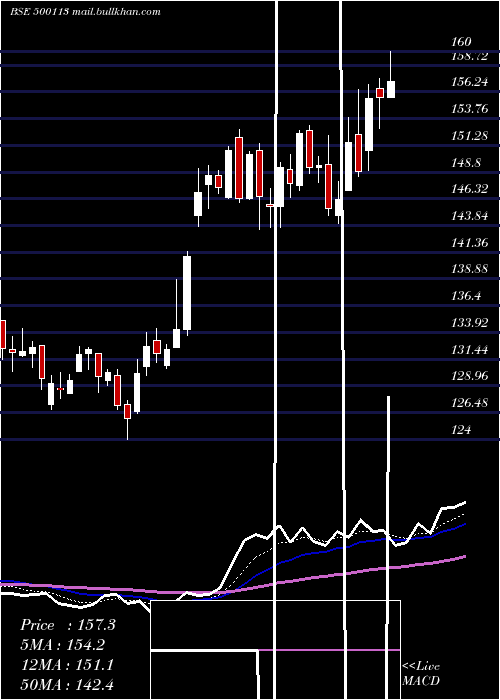Screen dimensions: 500x700
Task: Click the 141.36 price axis label
Action: click(x=469, y=242)
